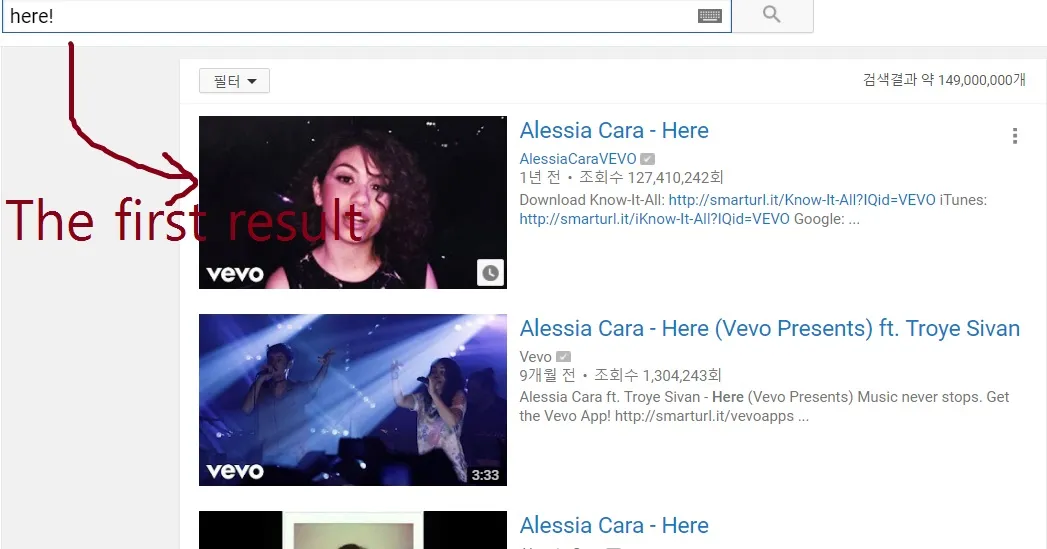1047x549 pixels.
Task: Focus the search field containing "here!"
Action: pyautogui.click(x=366, y=15)
